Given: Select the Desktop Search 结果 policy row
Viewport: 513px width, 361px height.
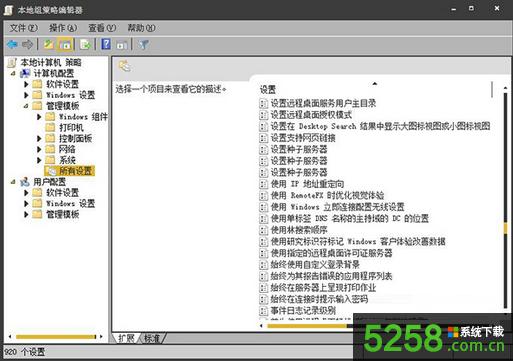Looking at the screenshot, I should point(380,126).
